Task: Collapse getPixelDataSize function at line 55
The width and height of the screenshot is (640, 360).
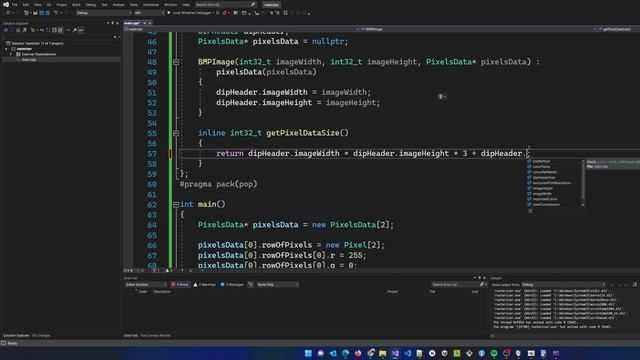Action: point(176,133)
